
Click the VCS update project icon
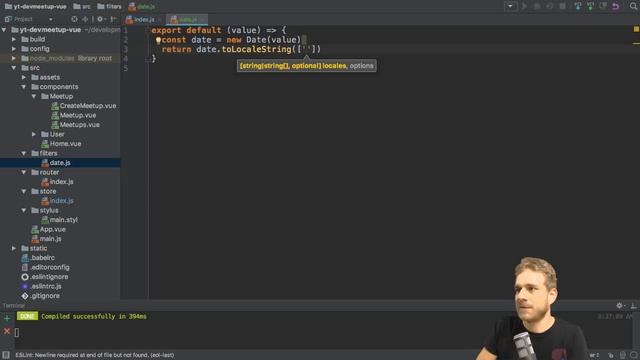pyautogui.click(x=578, y=6)
